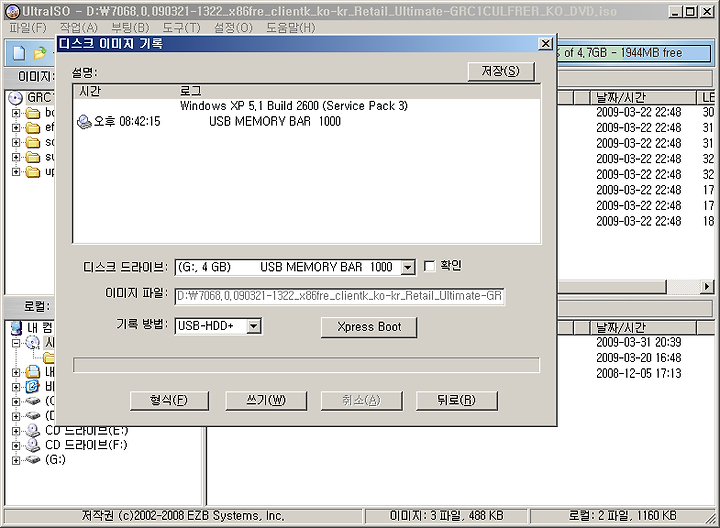Select the 'bo' folder in the image tree
Viewport: 720px width, 528px height.
[33, 113]
